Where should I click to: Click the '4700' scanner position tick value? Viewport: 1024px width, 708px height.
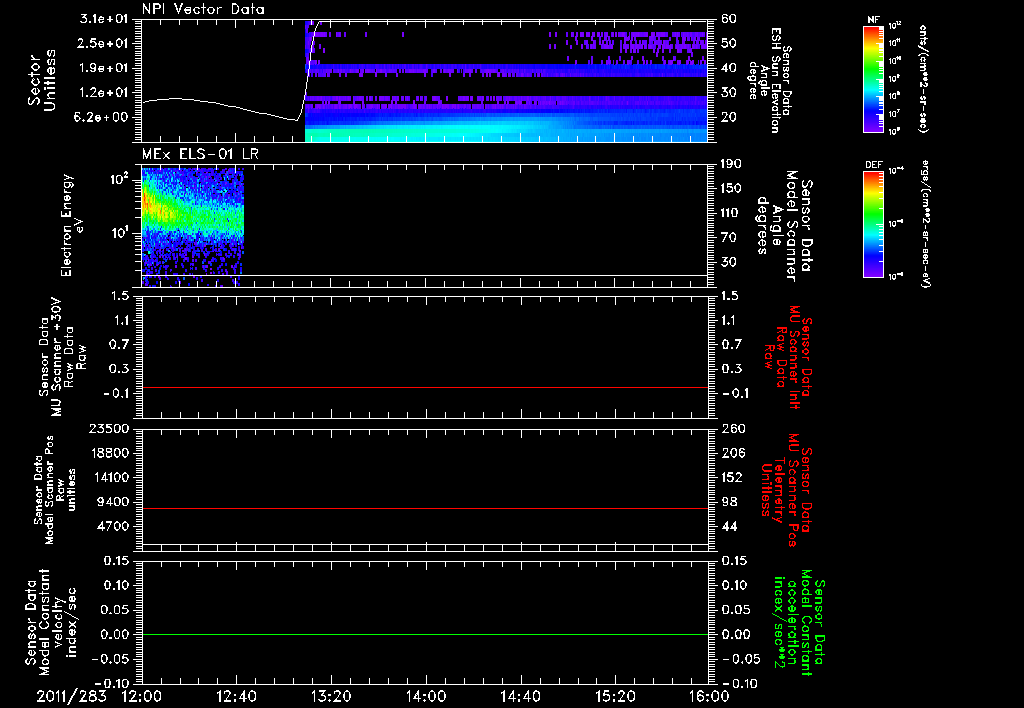coord(113,526)
